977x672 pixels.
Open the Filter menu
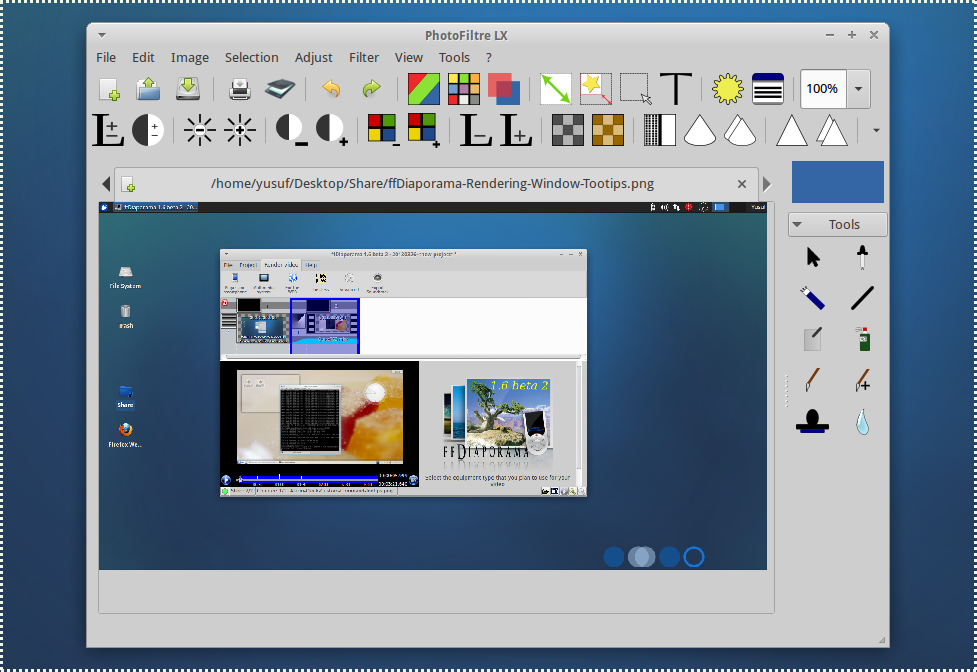click(364, 57)
